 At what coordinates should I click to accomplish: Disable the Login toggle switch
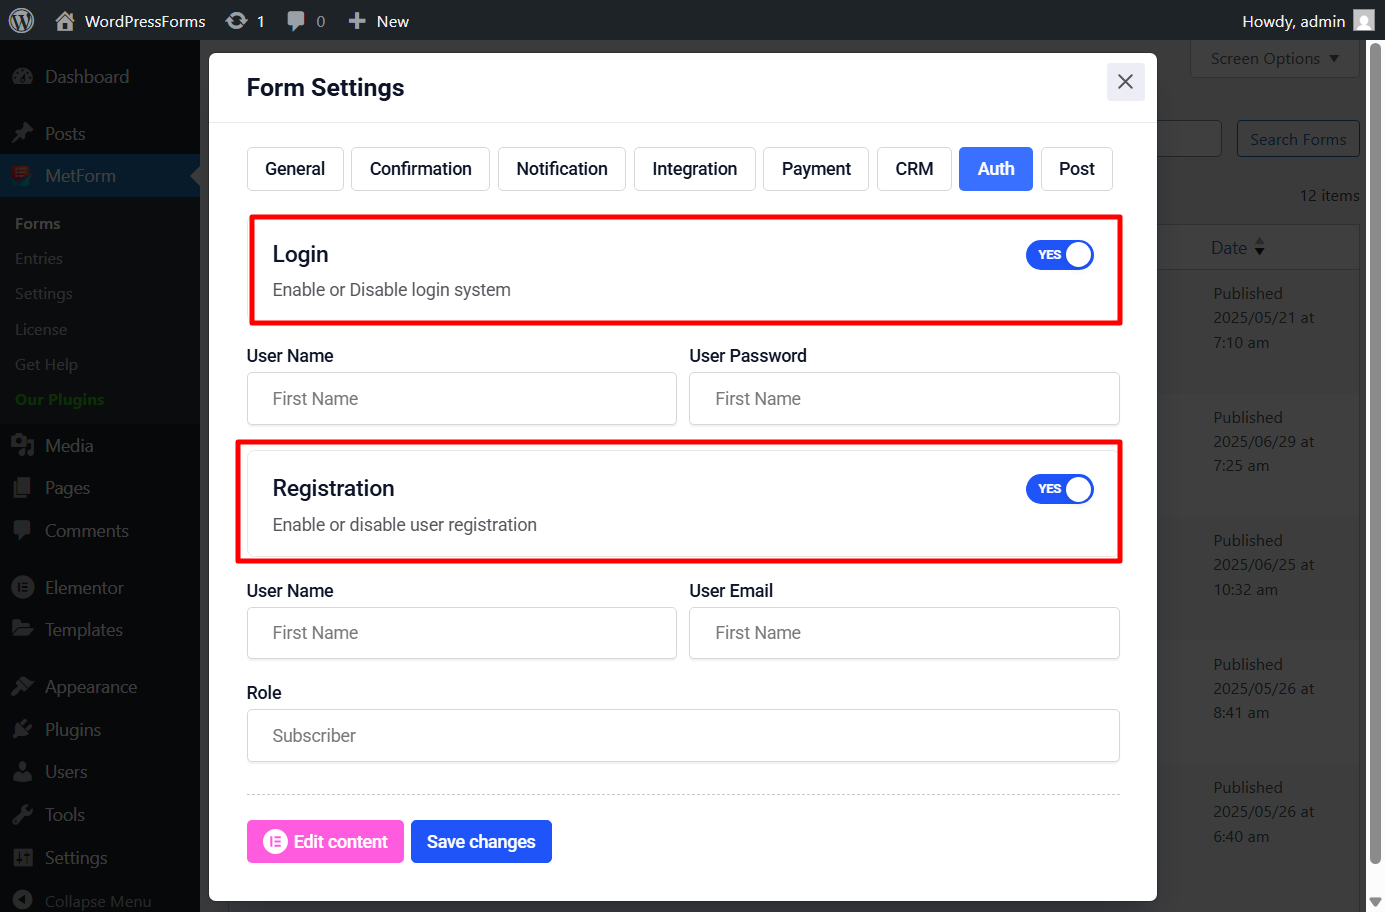click(1059, 255)
